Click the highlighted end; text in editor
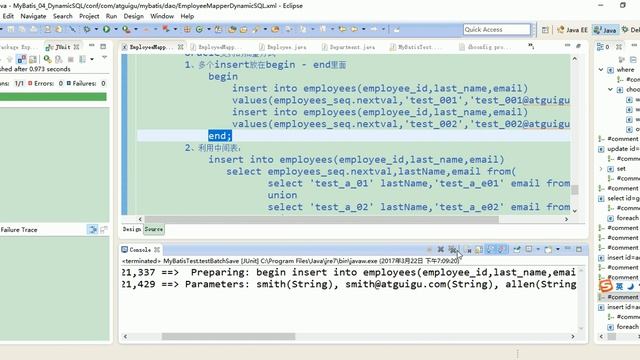640x360 pixels. tap(220, 136)
